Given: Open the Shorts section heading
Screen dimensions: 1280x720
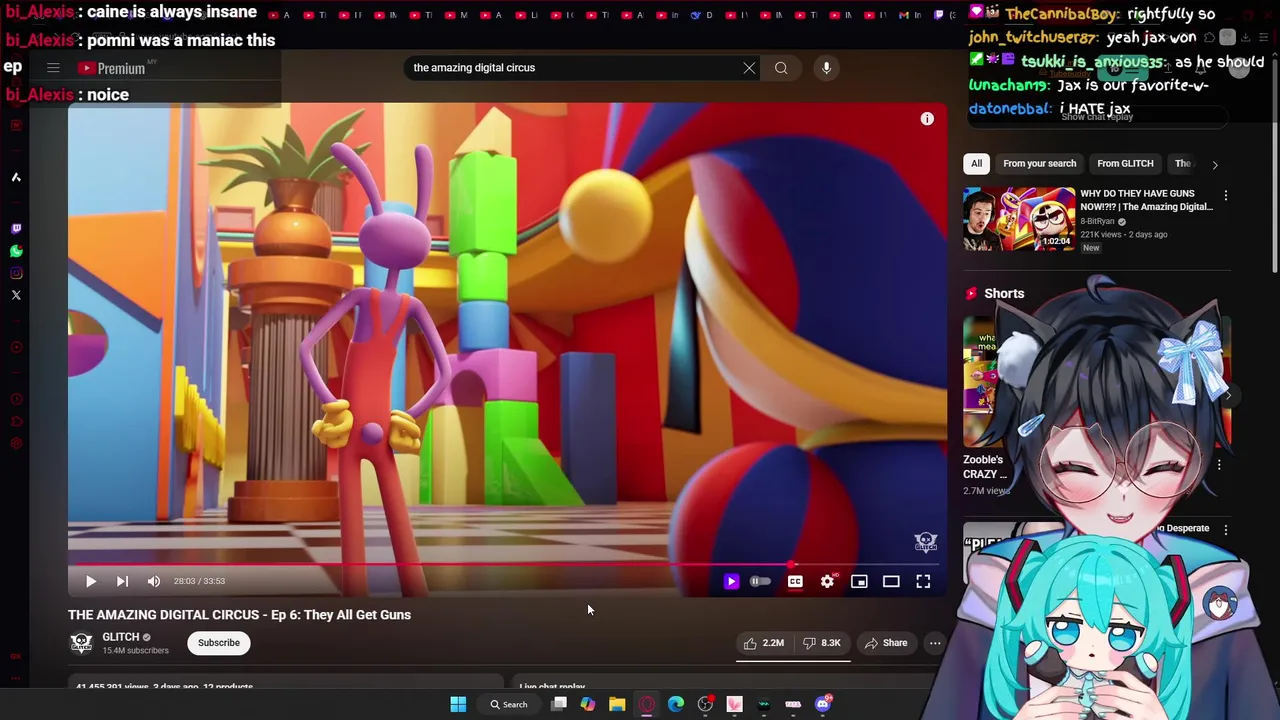Looking at the screenshot, I should (x=1004, y=294).
